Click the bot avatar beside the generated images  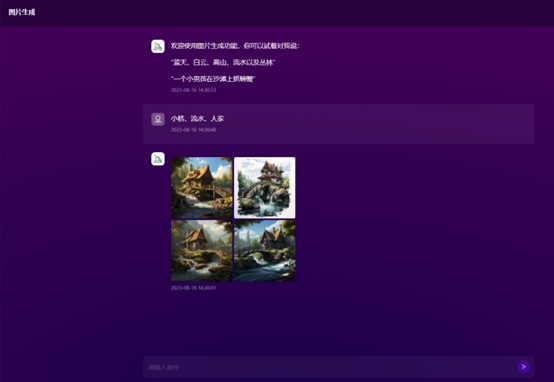click(x=158, y=159)
